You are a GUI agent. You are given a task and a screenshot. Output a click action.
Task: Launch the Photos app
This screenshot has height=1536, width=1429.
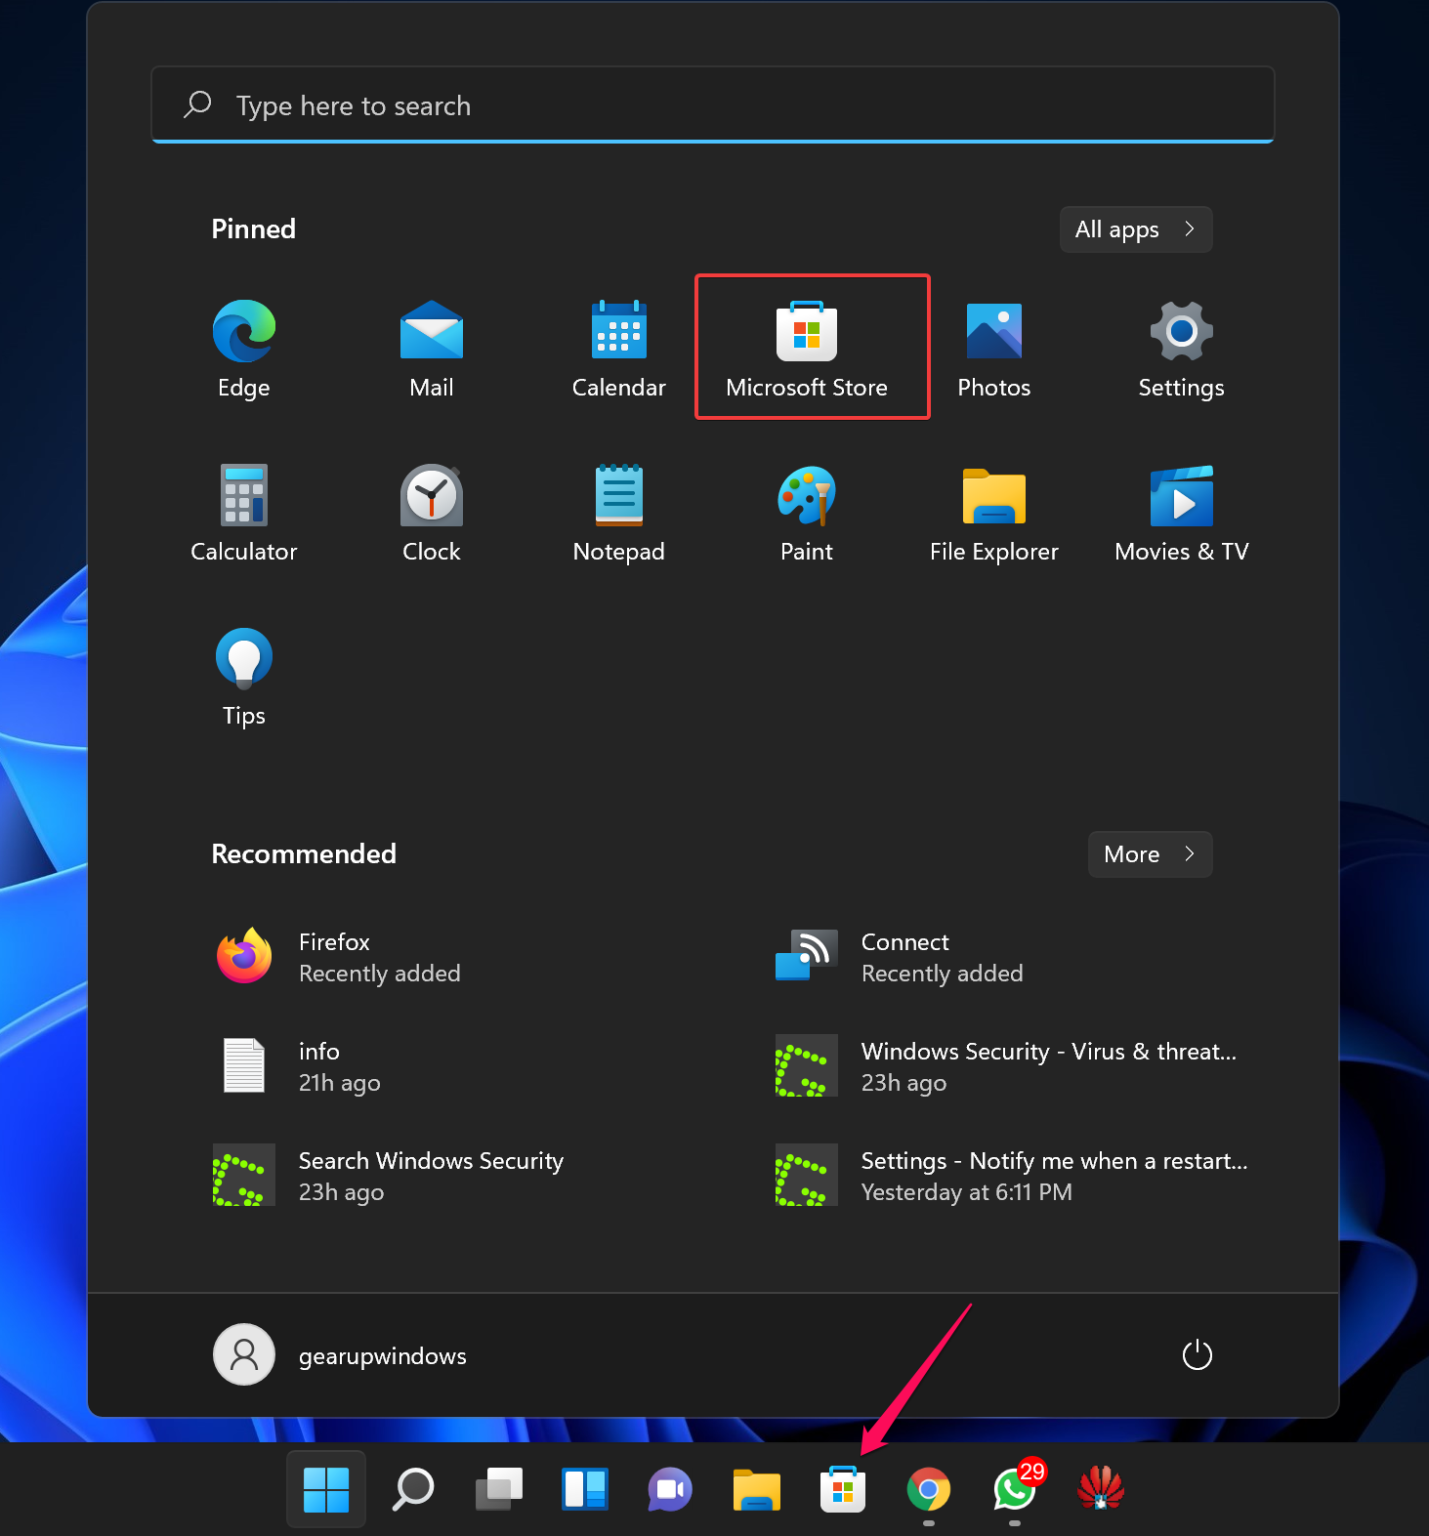(x=994, y=347)
